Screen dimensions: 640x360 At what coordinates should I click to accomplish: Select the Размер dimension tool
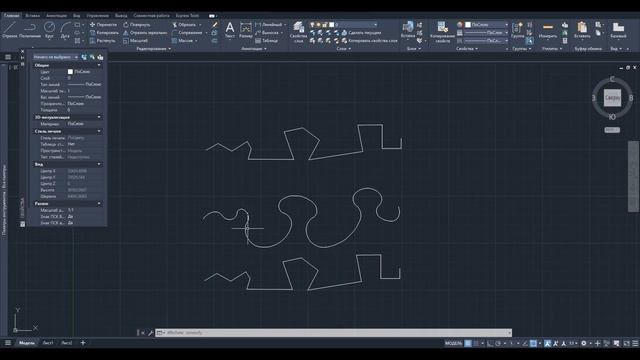(x=246, y=30)
